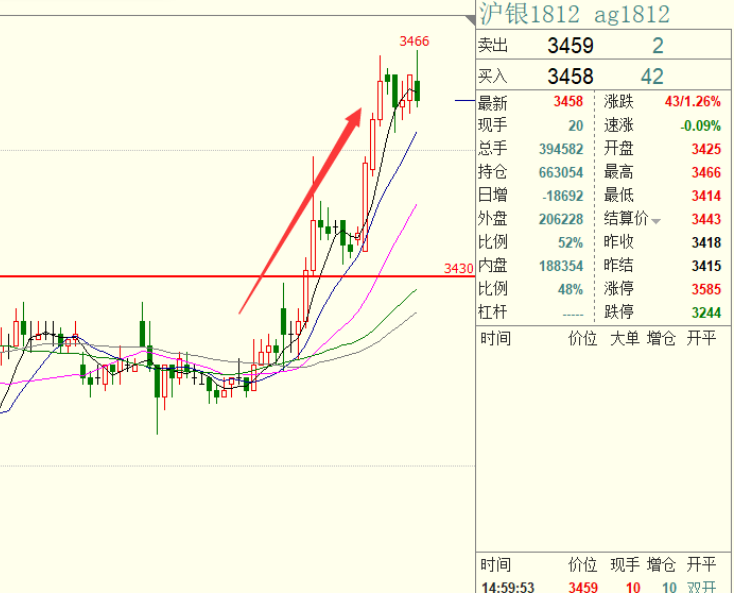Click the sell volume 2

(x=658, y=45)
